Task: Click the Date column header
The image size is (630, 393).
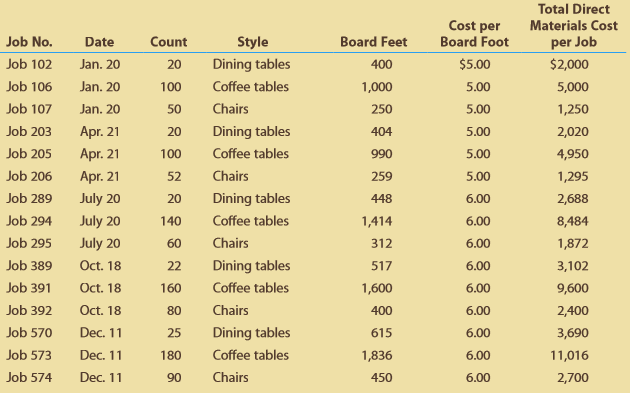Action: (x=99, y=42)
